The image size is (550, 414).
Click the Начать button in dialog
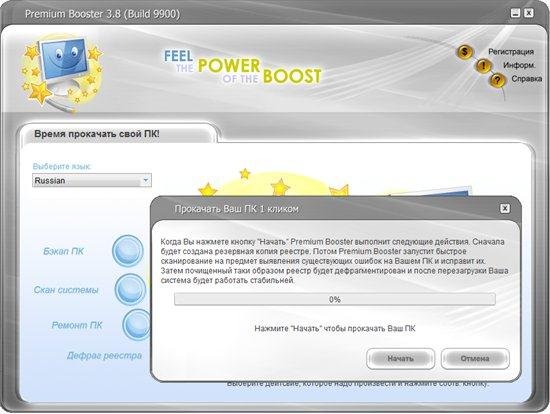pyautogui.click(x=401, y=359)
